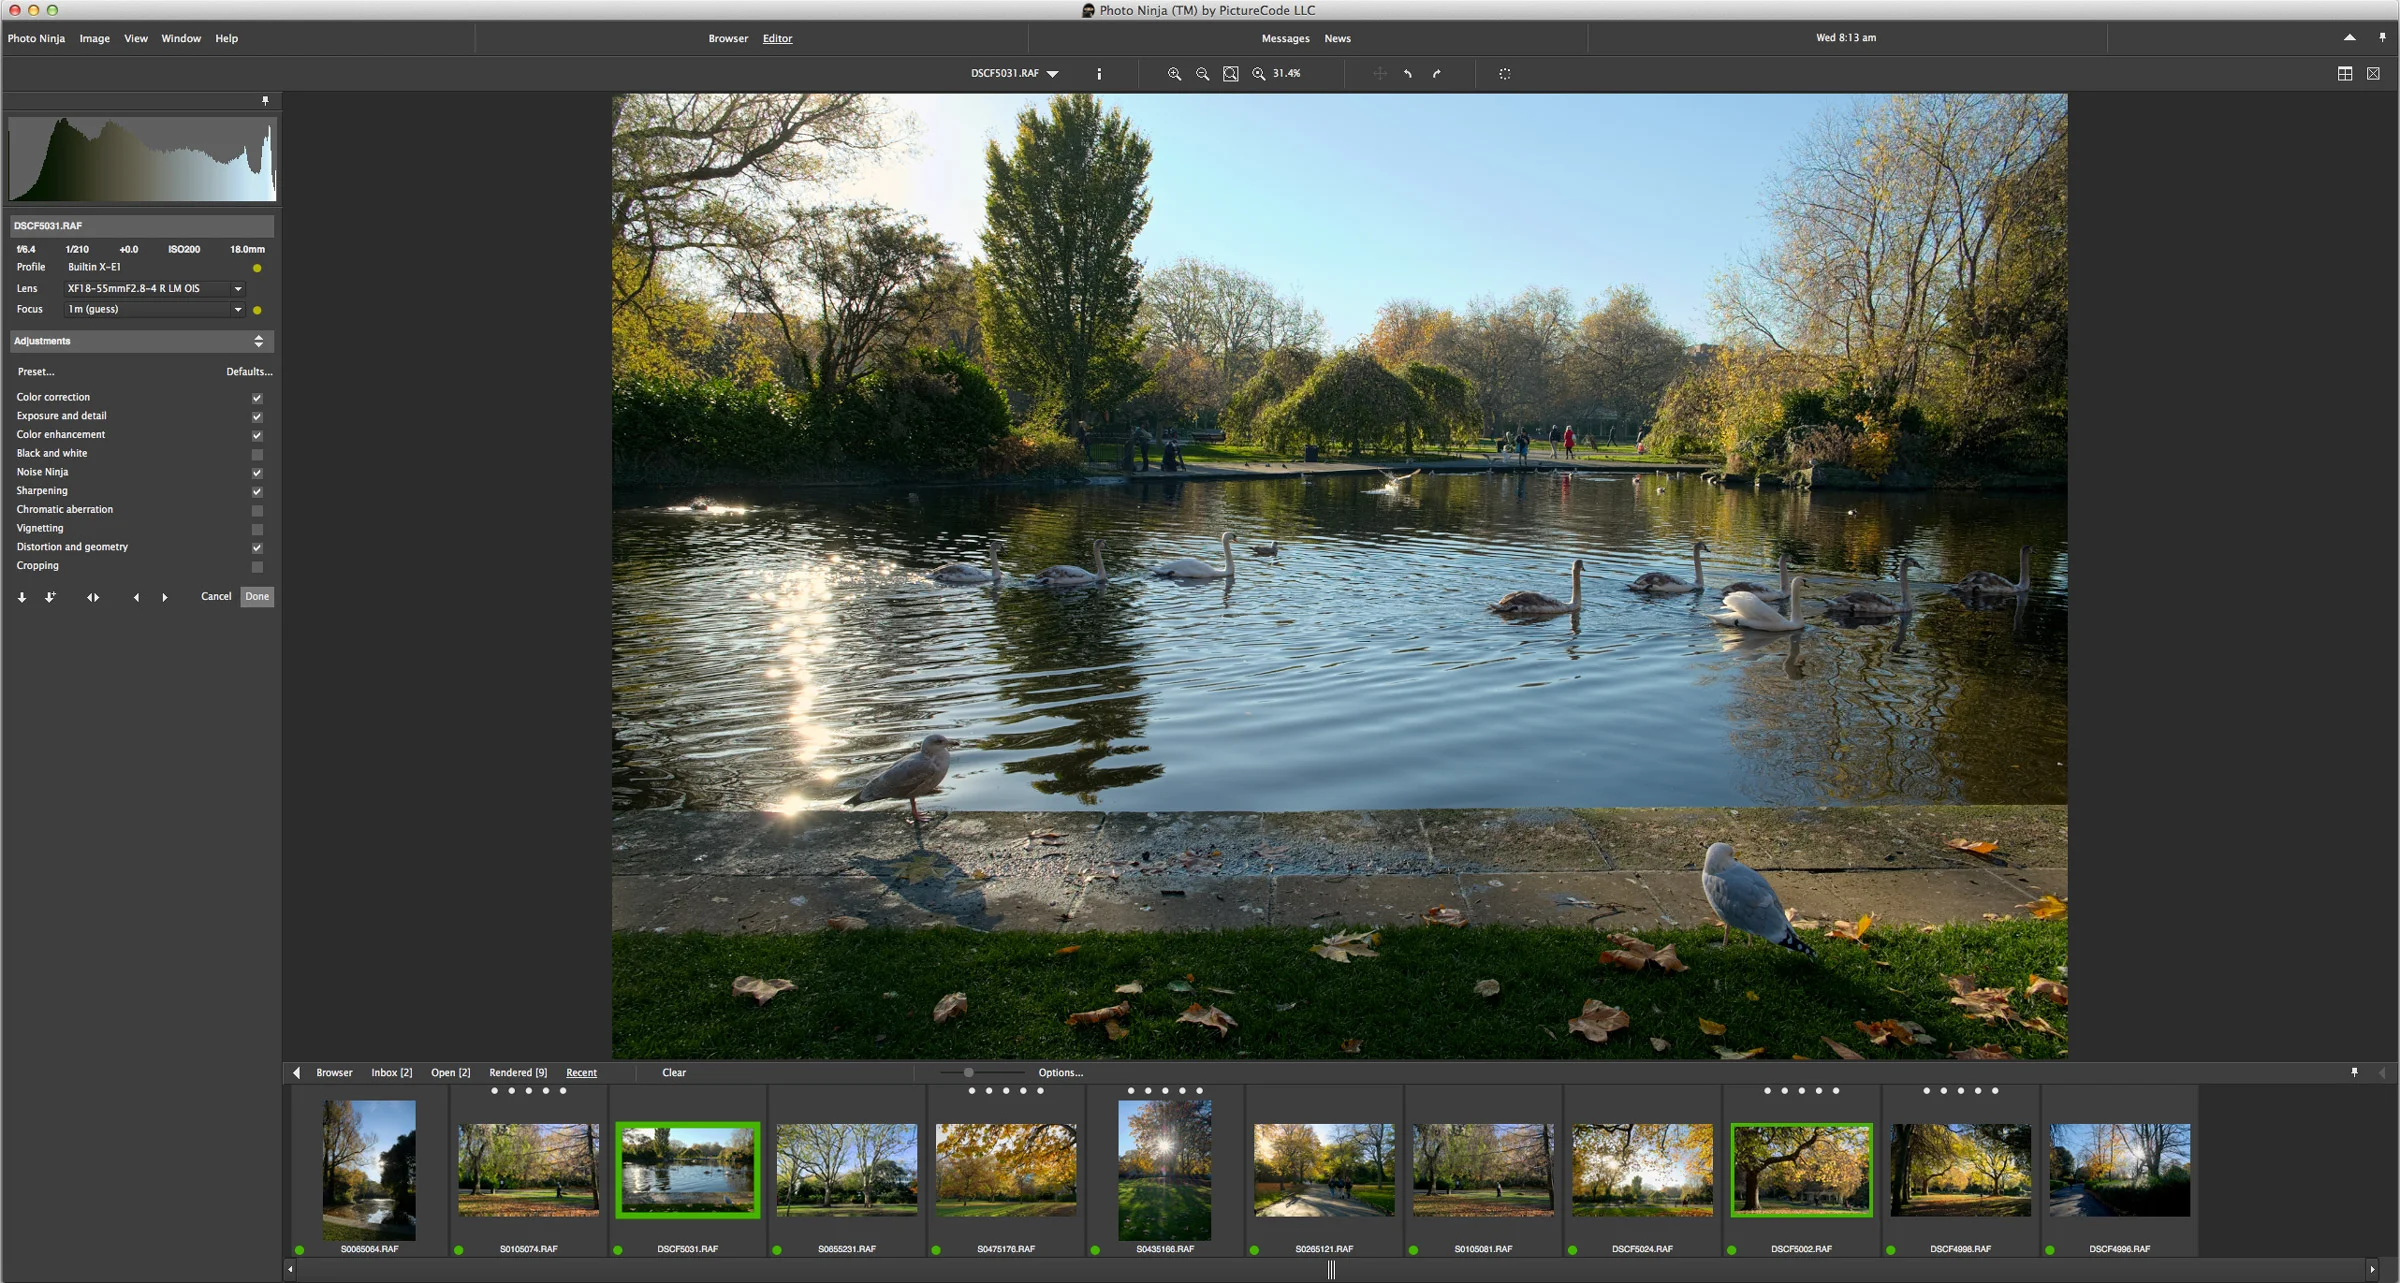The height and width of the screenshot is (1283, 2400).
Task: Open the DSCF5031.RAF file dropdown arrow
Action: [x=1053, y=74]
